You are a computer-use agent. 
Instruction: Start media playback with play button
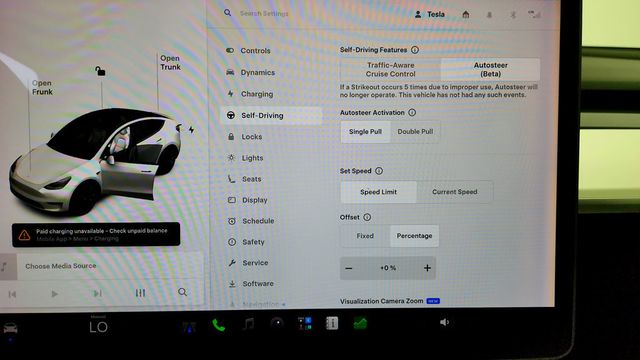click(x=54, y=293)
